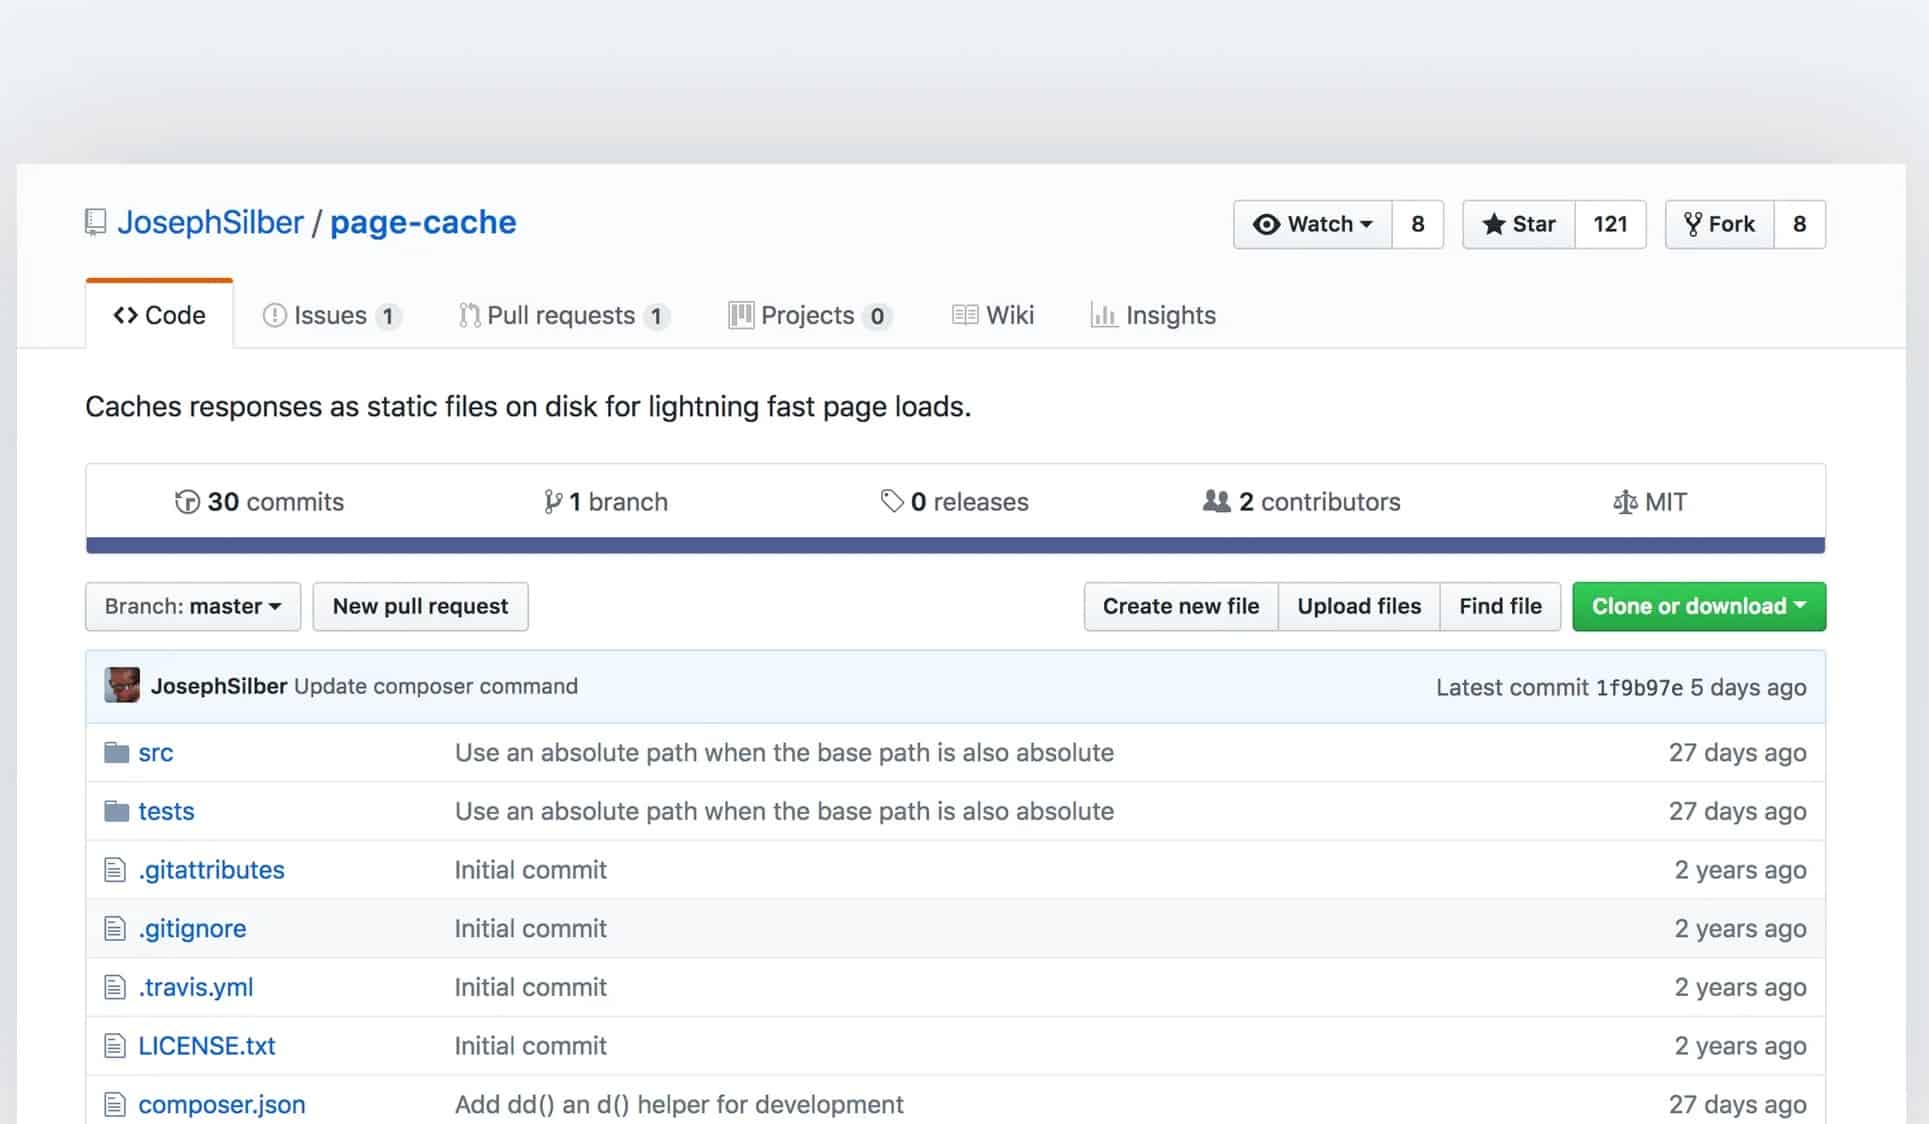
Task: Open the latest commit hash 1f9b97e
Action: pyautogui.click(x=1639, y=687)
